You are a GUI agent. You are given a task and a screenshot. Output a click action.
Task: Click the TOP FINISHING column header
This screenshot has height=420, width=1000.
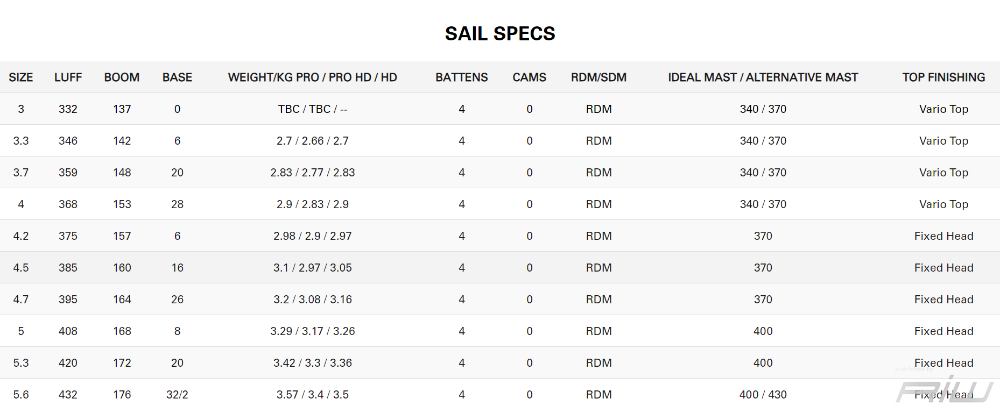tap(943, 77)
